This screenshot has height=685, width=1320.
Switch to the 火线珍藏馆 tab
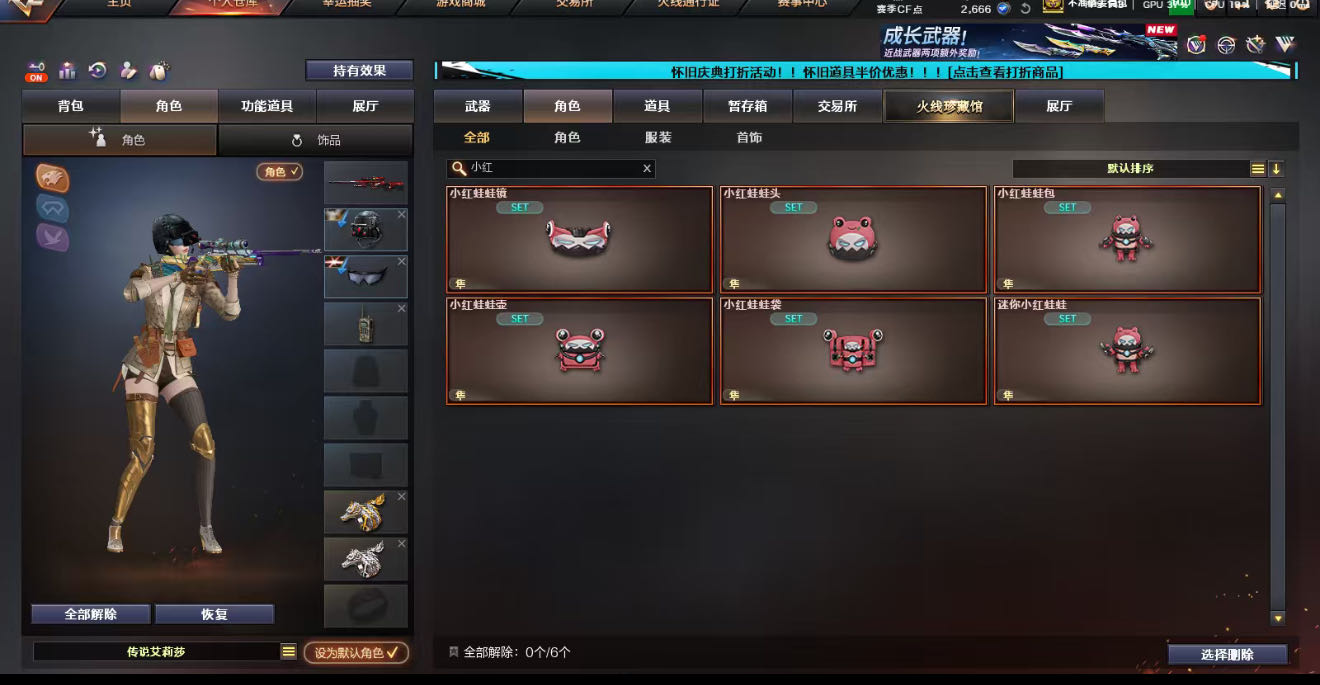(948, 106)
